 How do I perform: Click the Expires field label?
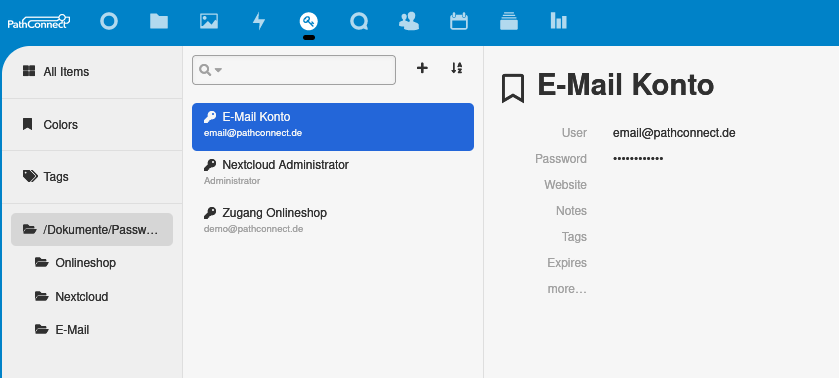pos(567,263)
